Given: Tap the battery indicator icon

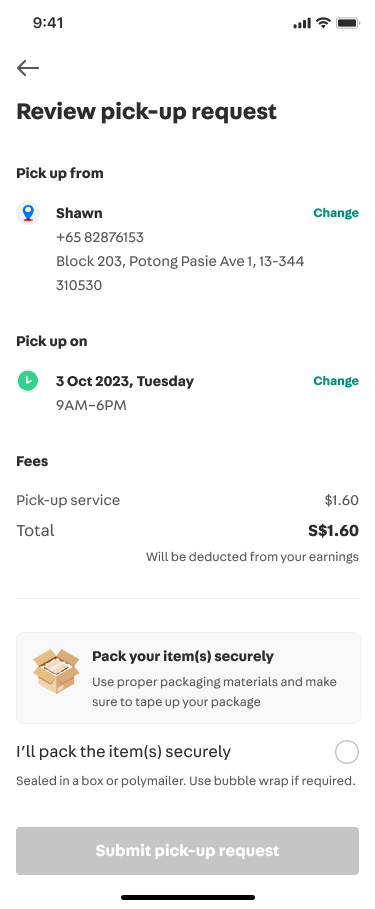Looking at the screenshot, I should (348, 23).
